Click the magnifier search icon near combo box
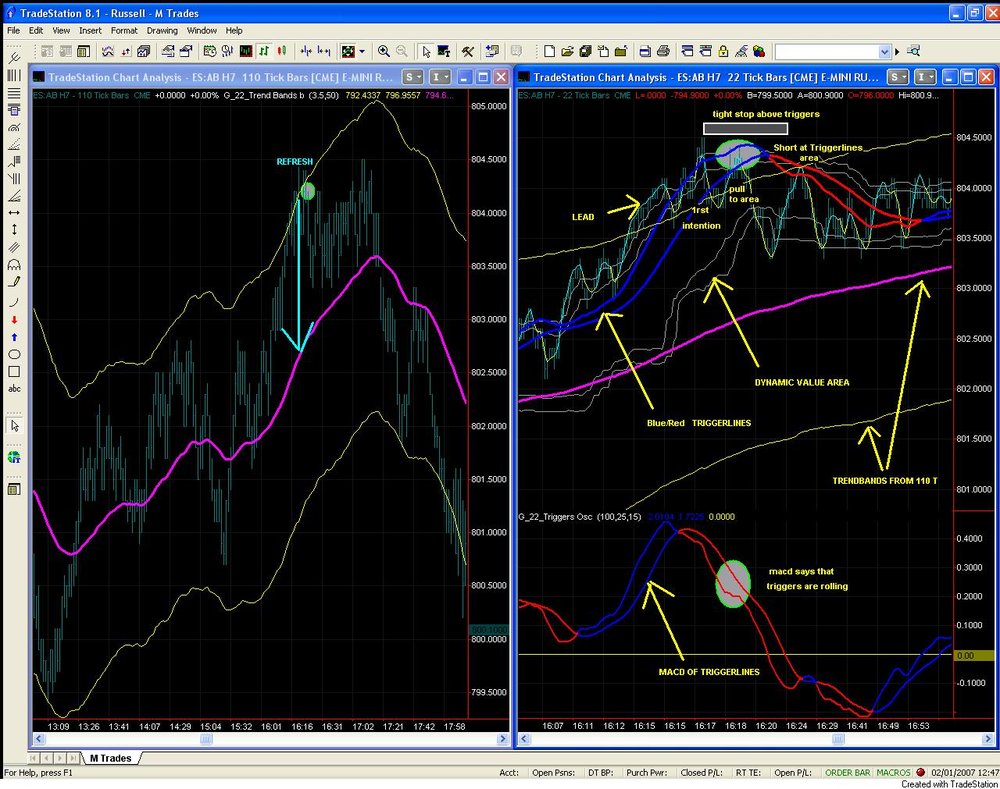This screenshot has width=1000, height=789. (913, 52)
